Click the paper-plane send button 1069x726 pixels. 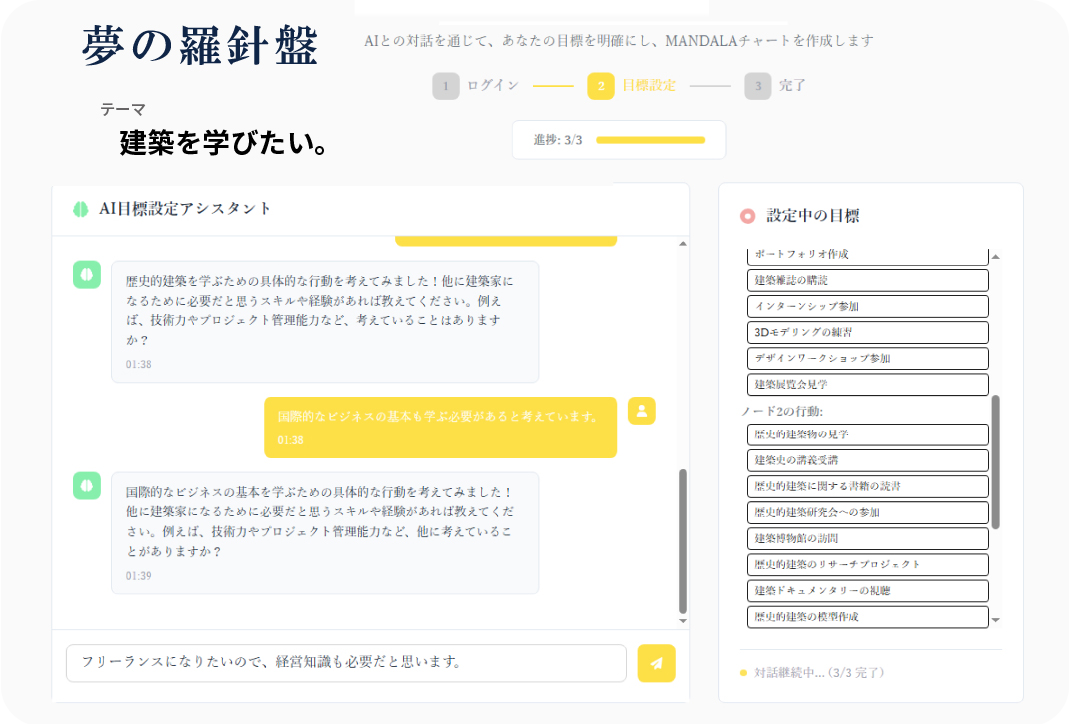(656, 663)
